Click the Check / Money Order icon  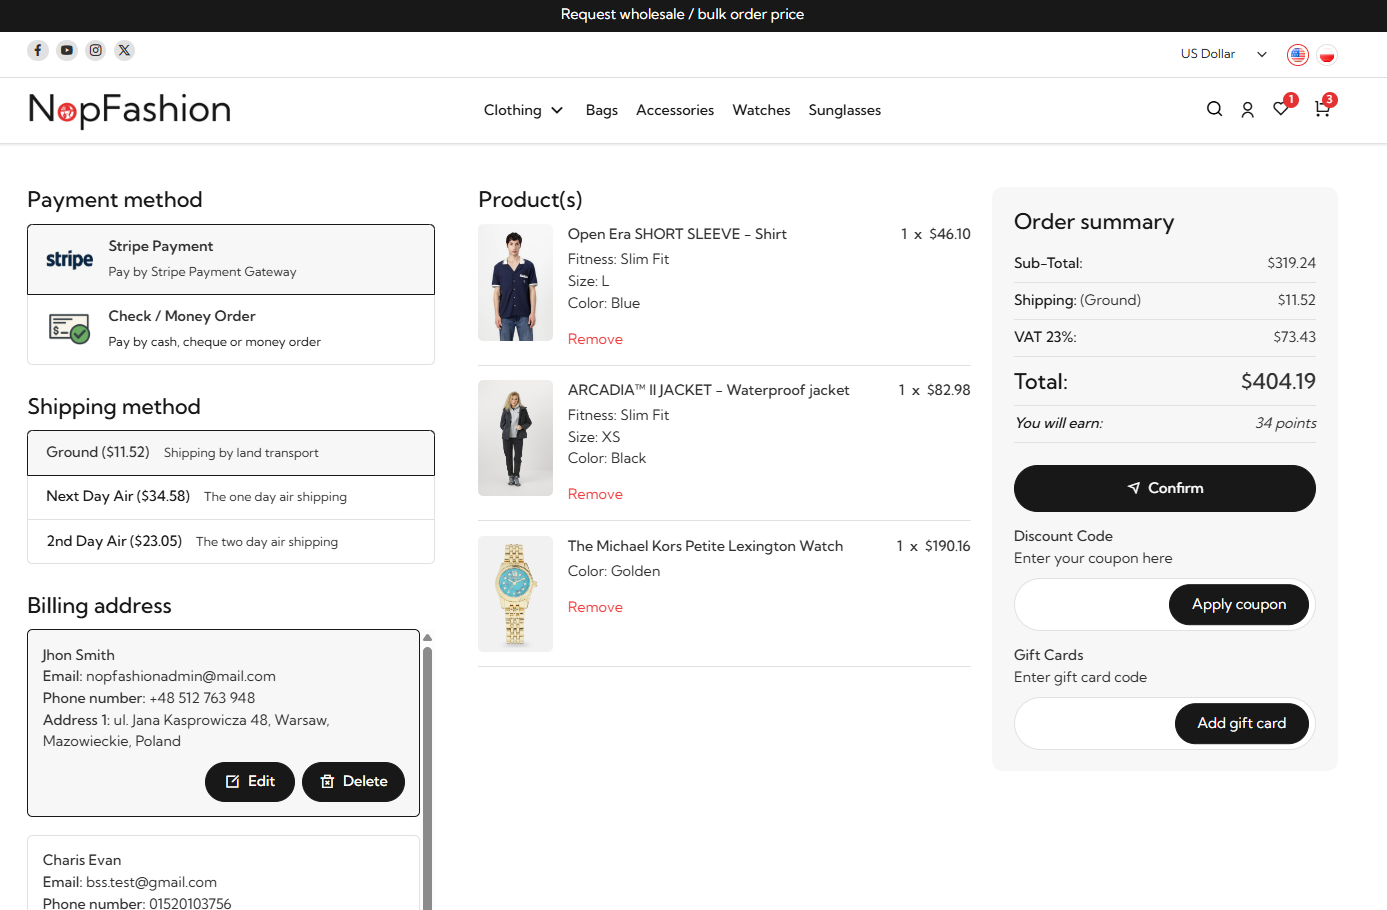[70, 328]
